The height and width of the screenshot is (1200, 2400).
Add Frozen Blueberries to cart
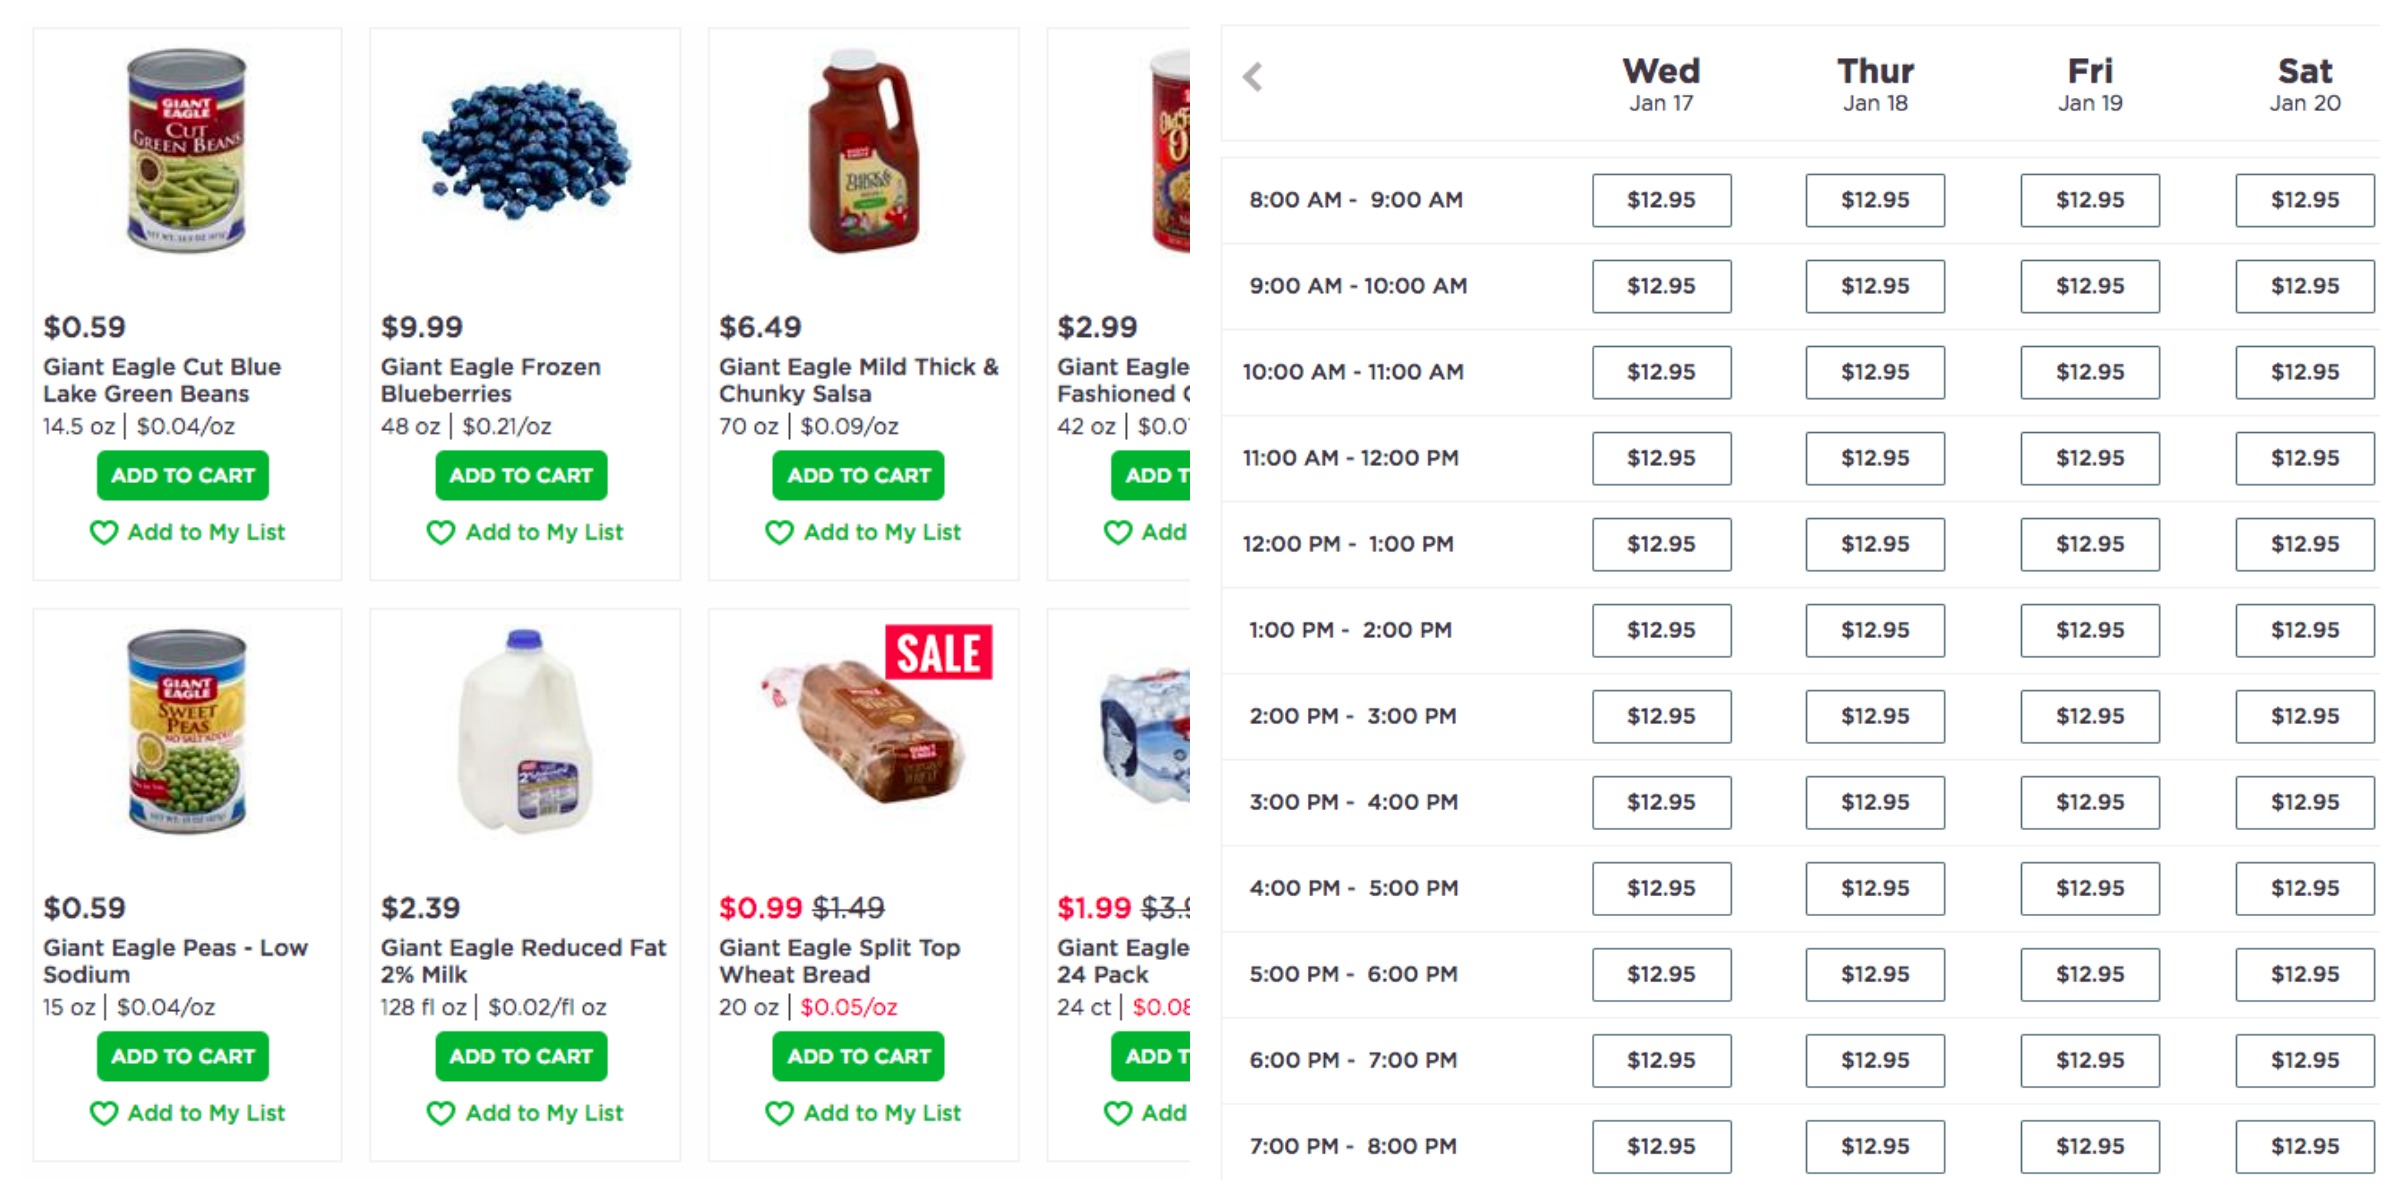click(x=521, y=475)
